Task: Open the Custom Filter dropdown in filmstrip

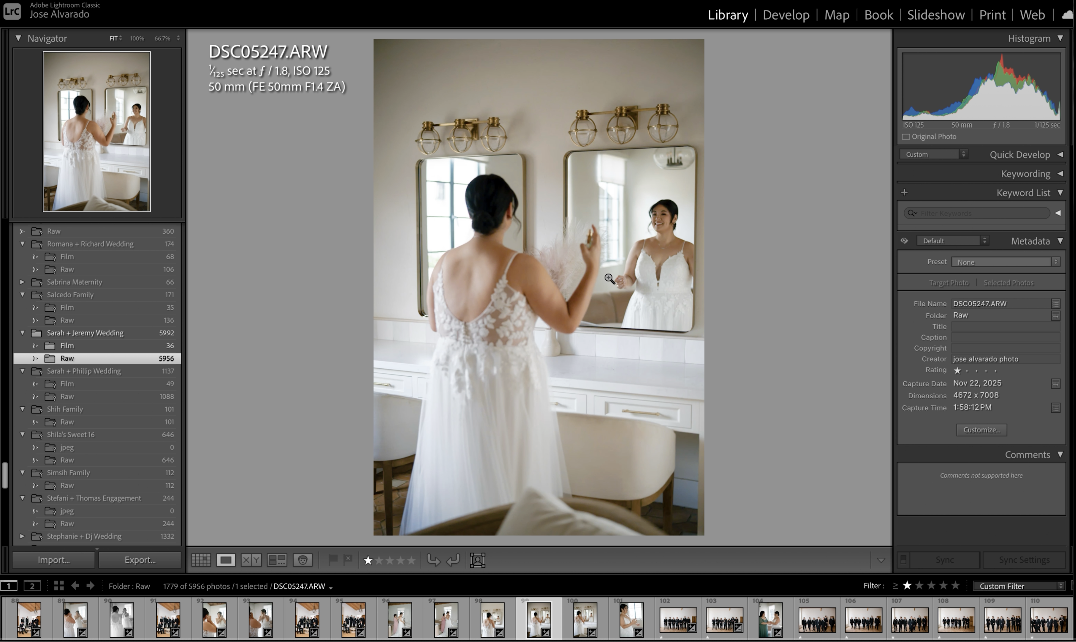Action: [1018, 586]
